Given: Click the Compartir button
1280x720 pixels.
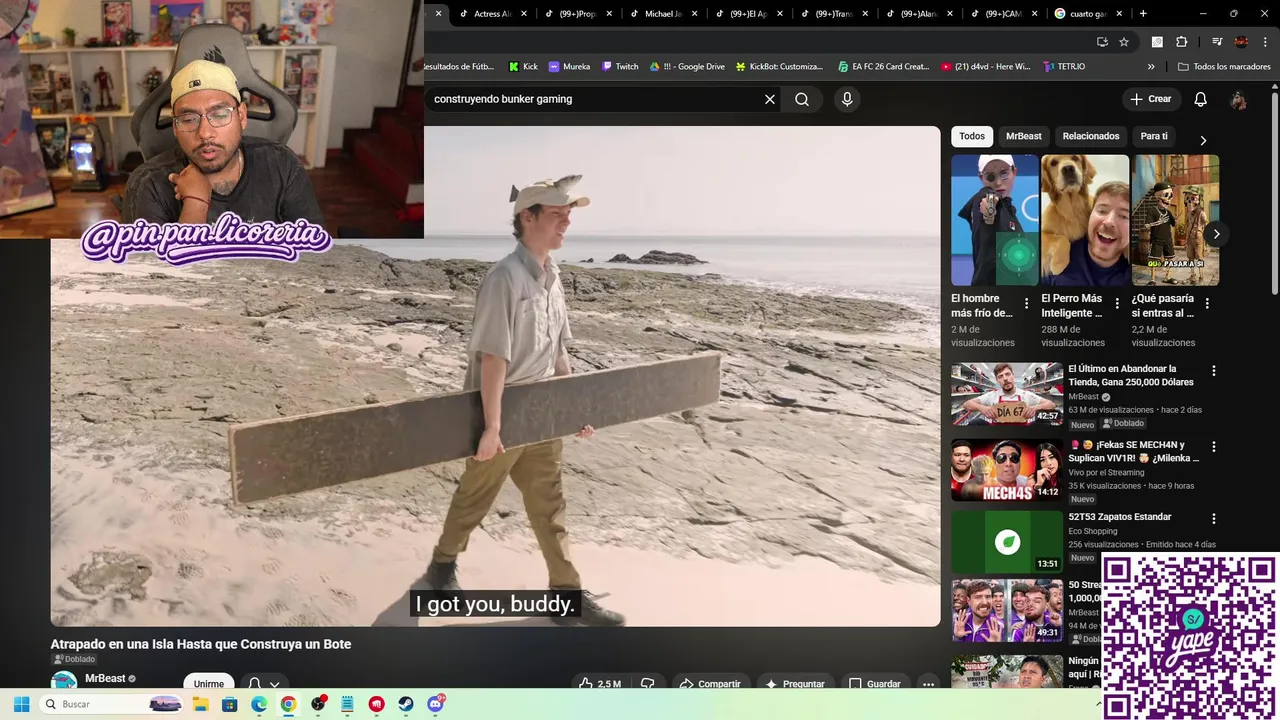Looking at the screenshot, I should click(710, 684).
